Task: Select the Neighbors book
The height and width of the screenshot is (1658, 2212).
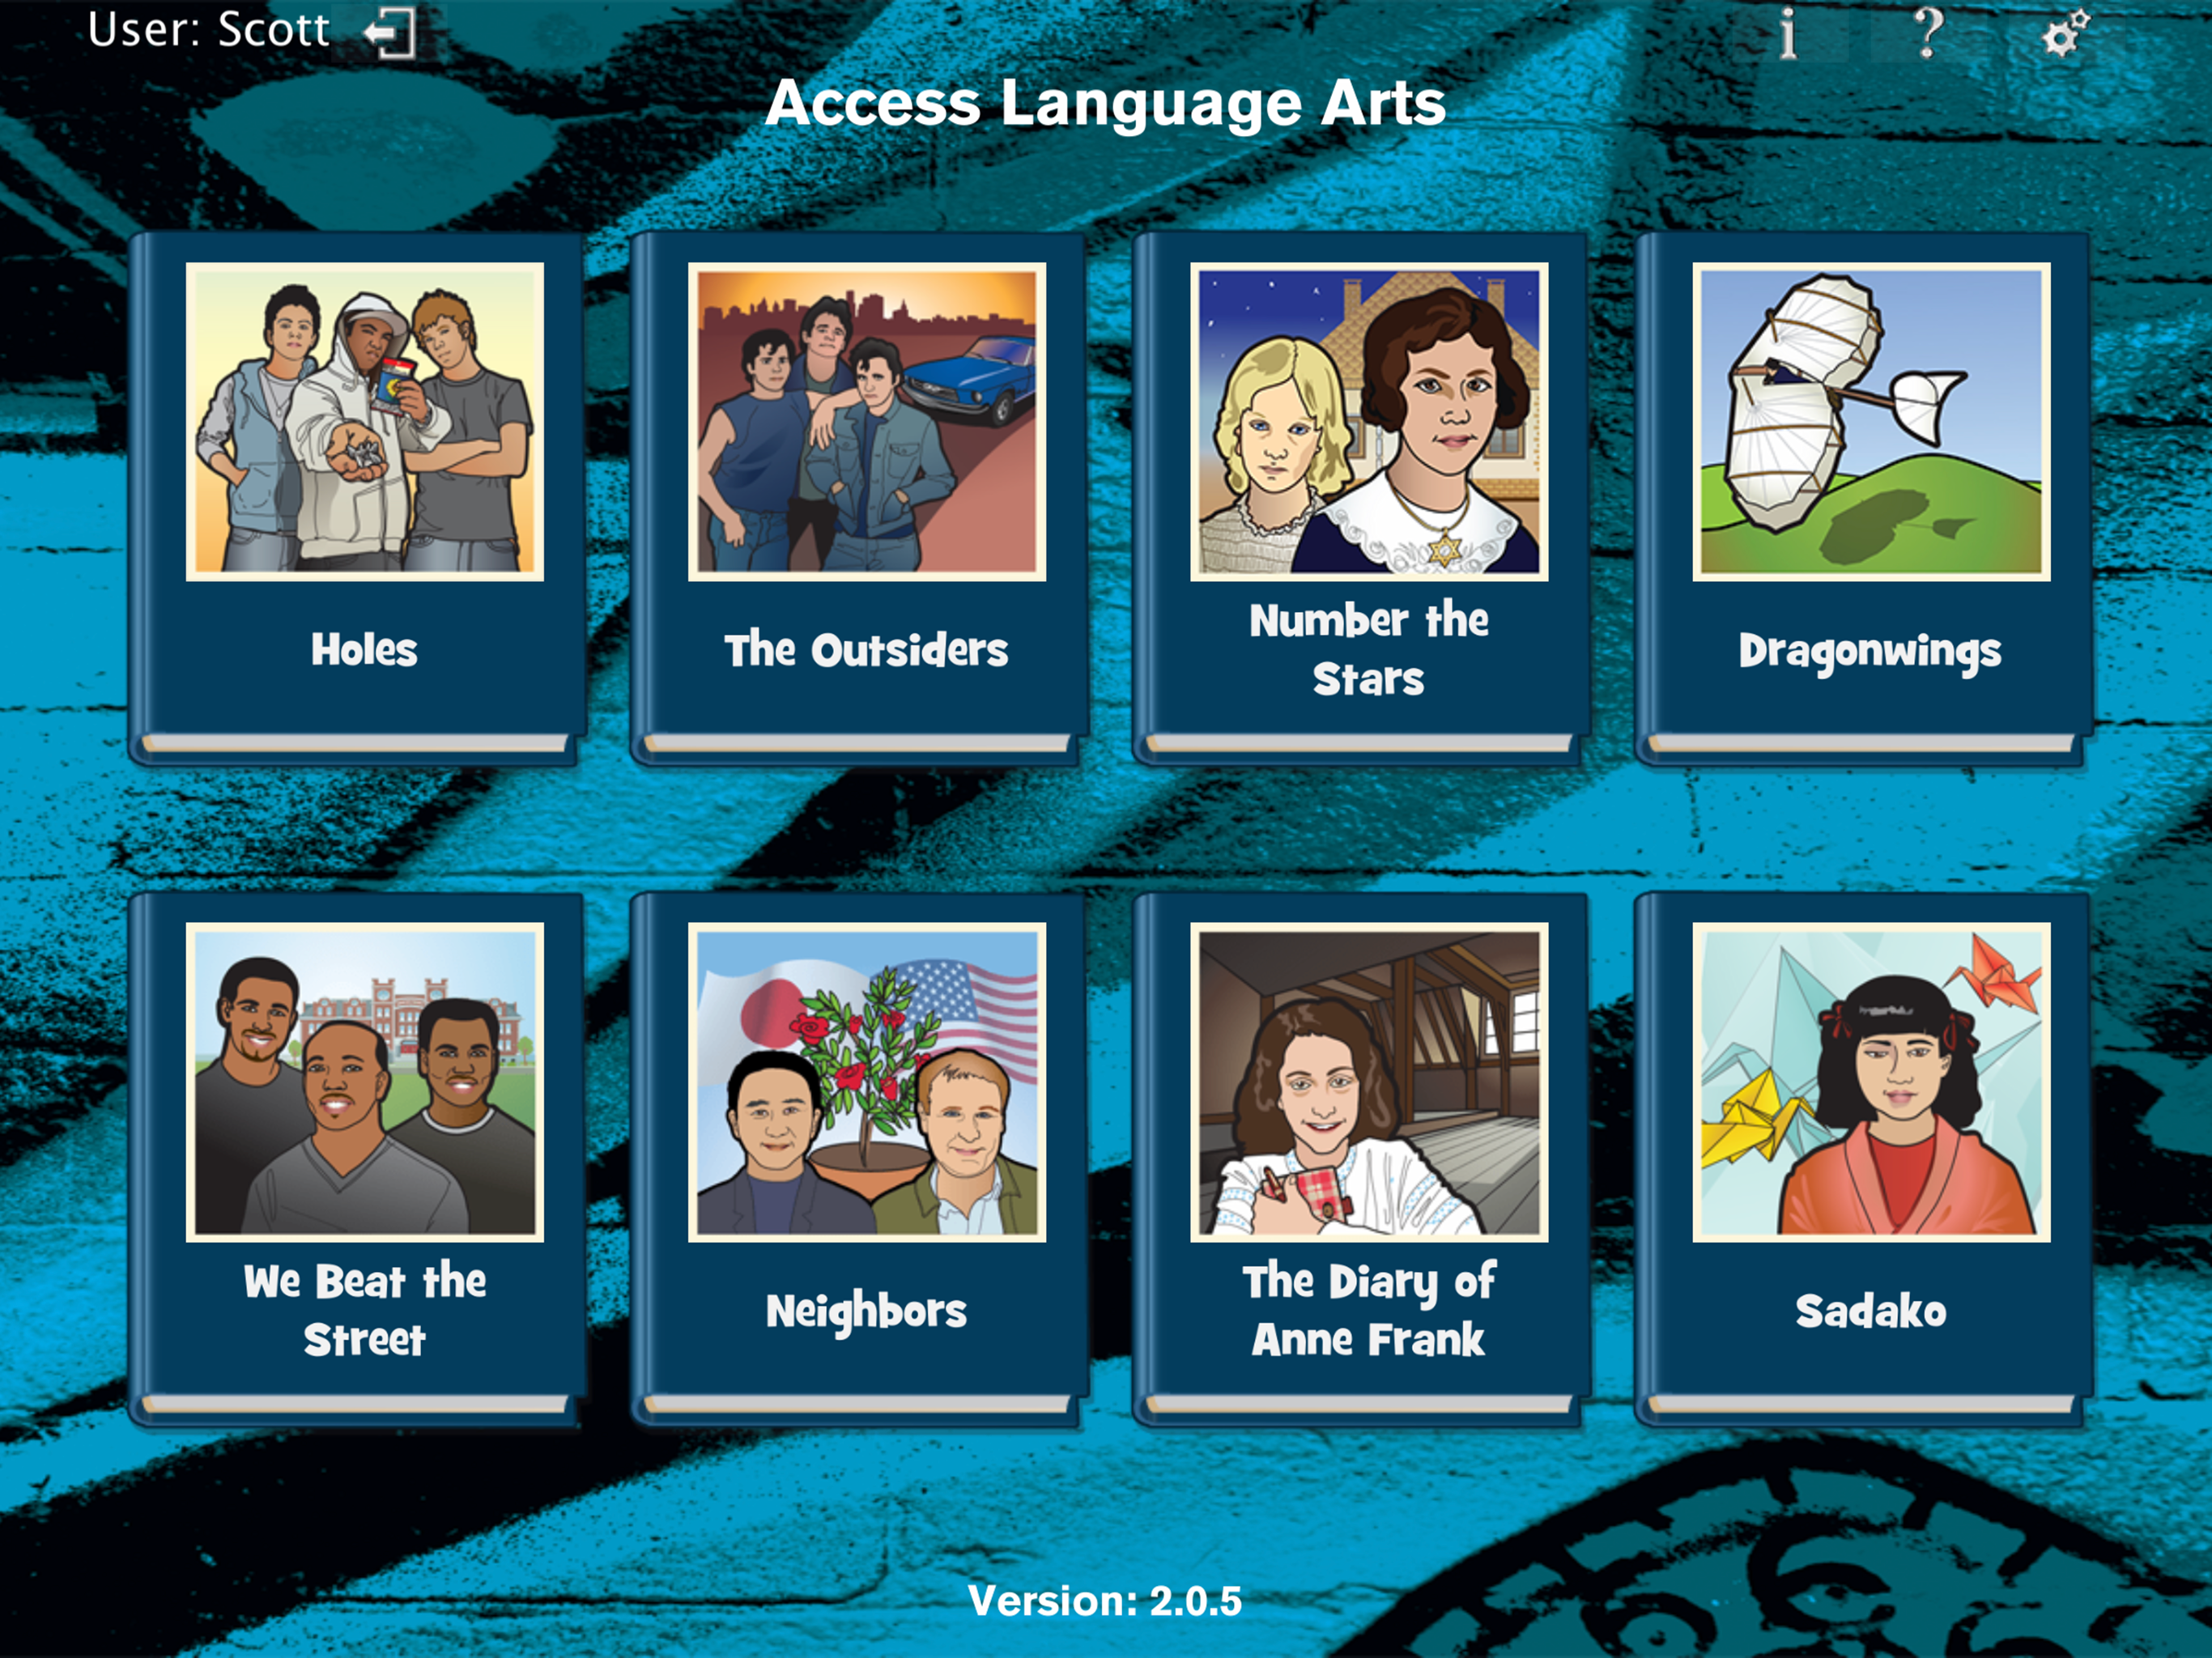Action: click(x=860, y=1161)
